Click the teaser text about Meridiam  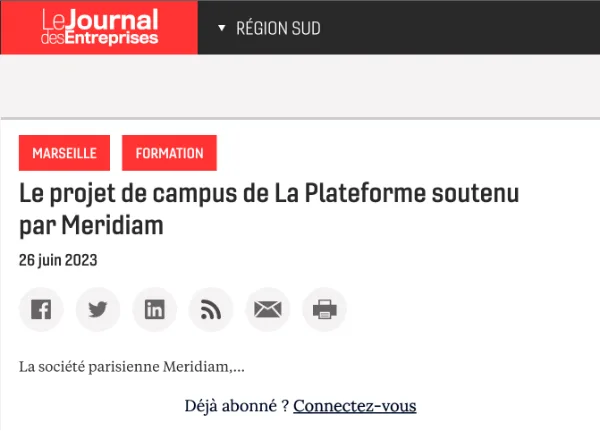132,367
